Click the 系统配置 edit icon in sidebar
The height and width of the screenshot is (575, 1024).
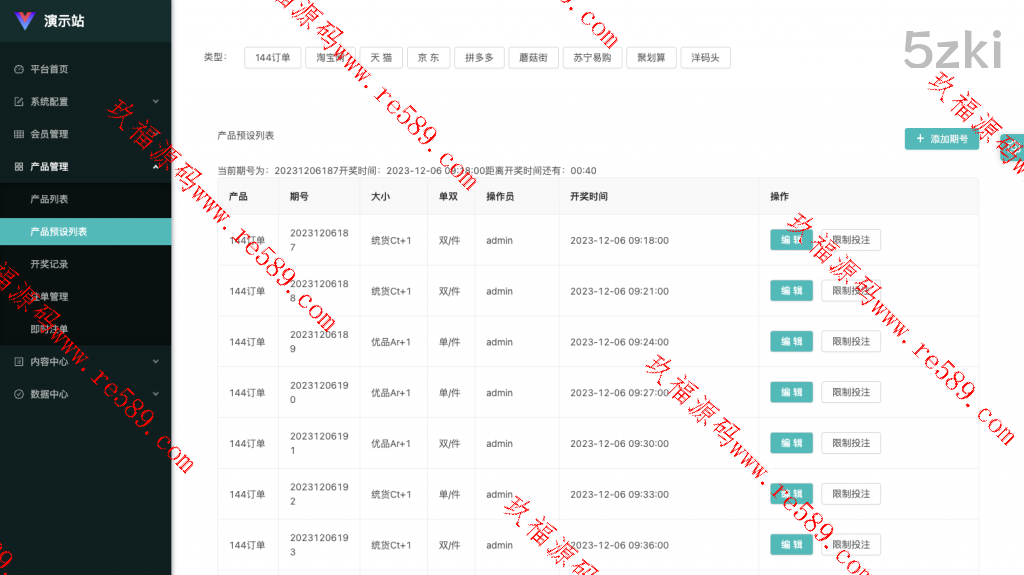point(19,102)
